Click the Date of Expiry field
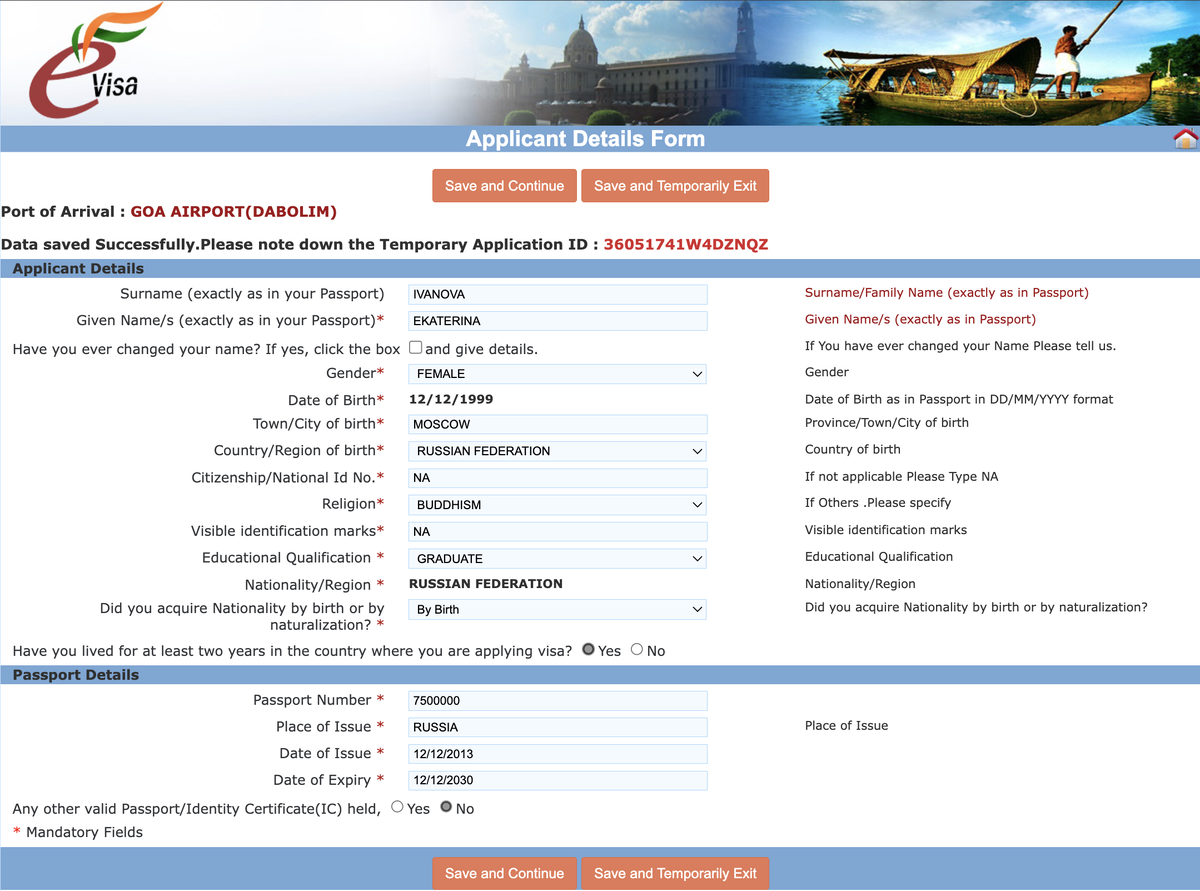The image size is (1200, 891). pos(558,781)
